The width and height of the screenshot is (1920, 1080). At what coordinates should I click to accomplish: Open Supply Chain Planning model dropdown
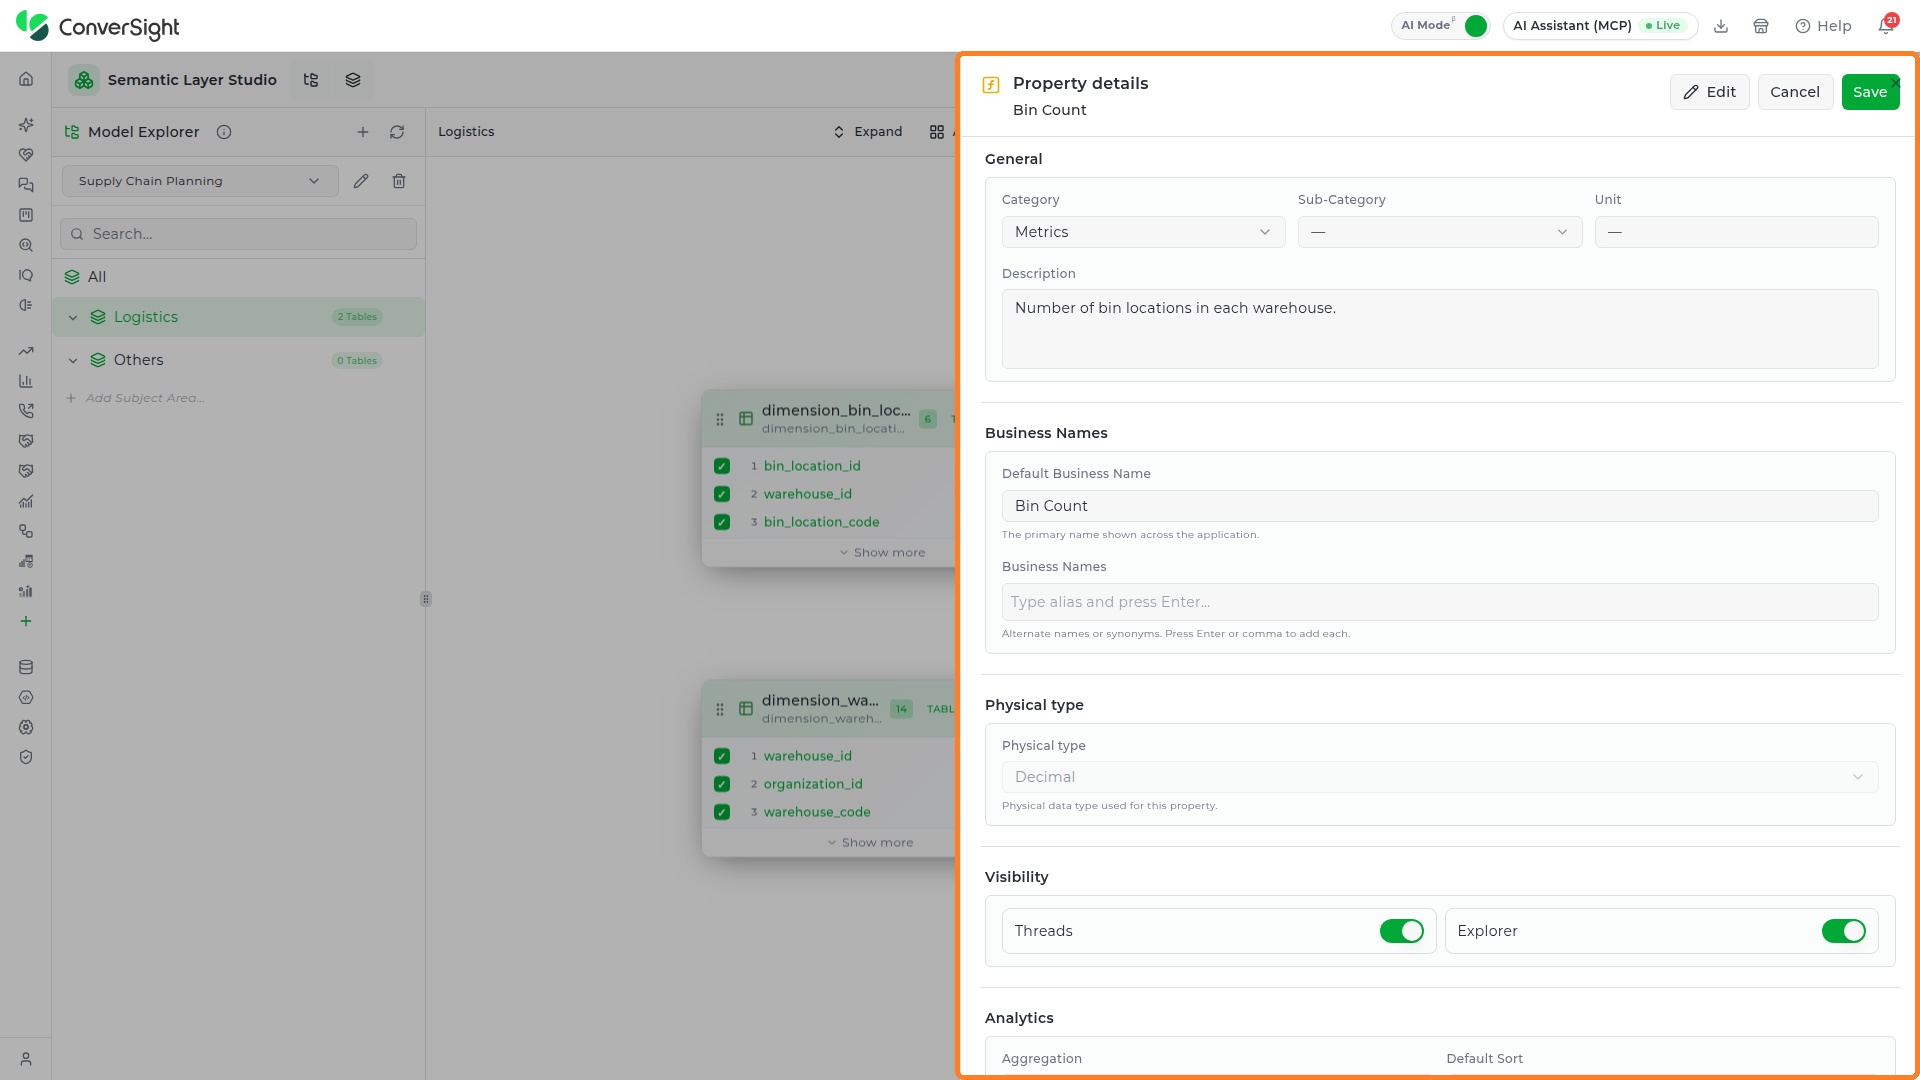200,181
